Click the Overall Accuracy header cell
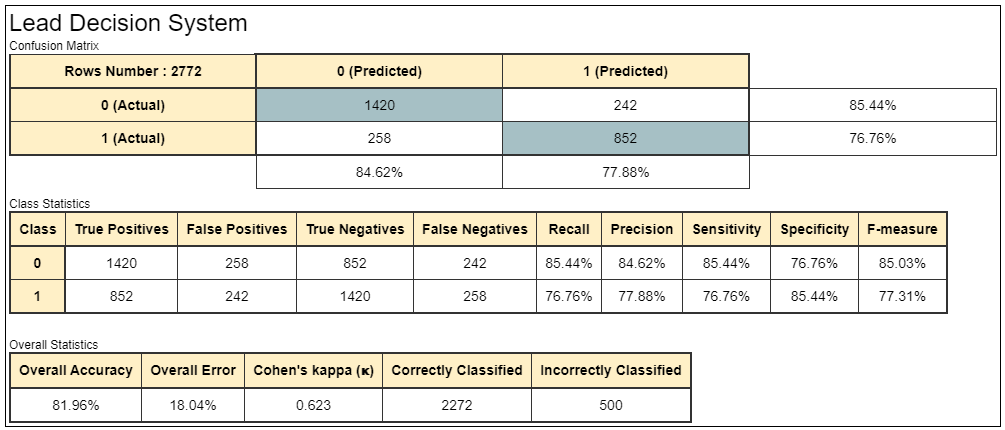Viewport: 1005px width, 430px height. (x=76, y=370)
